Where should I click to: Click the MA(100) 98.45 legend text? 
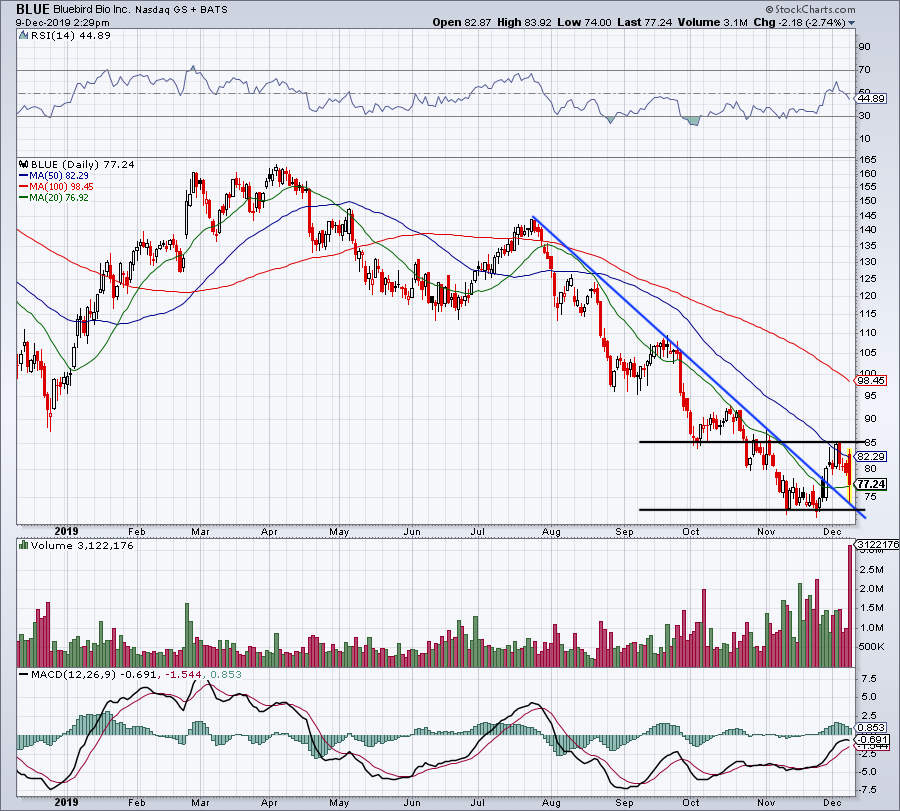[61, 187]
